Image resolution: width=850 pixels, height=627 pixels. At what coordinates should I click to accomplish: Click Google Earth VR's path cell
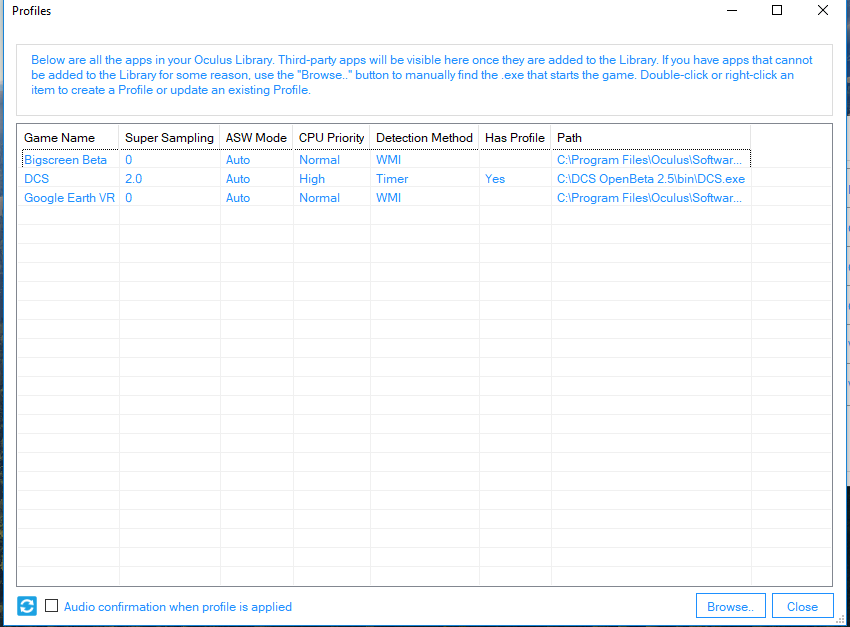[x=649, y=198]
